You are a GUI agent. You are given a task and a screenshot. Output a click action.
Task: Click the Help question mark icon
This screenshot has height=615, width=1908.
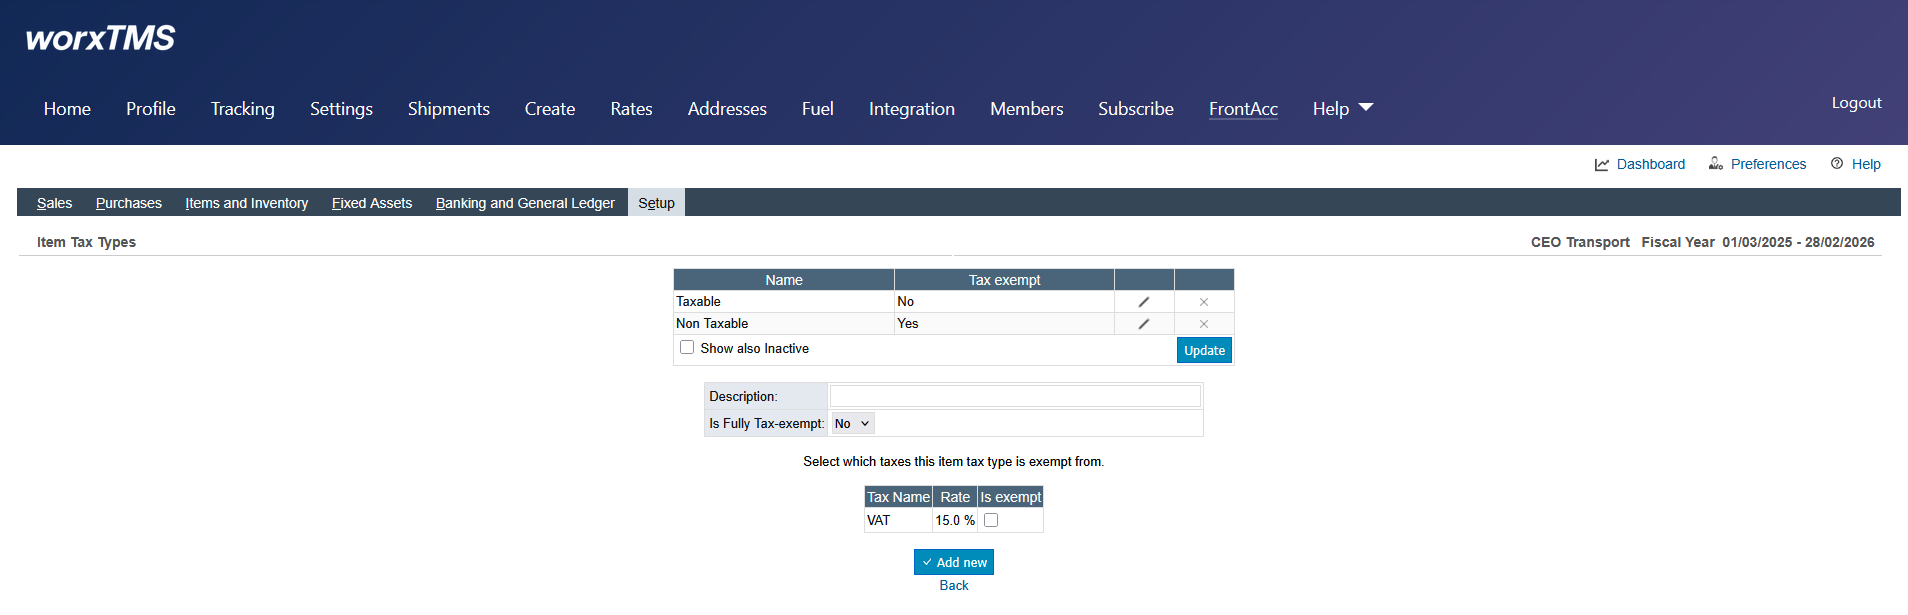tap(1837, 164)
